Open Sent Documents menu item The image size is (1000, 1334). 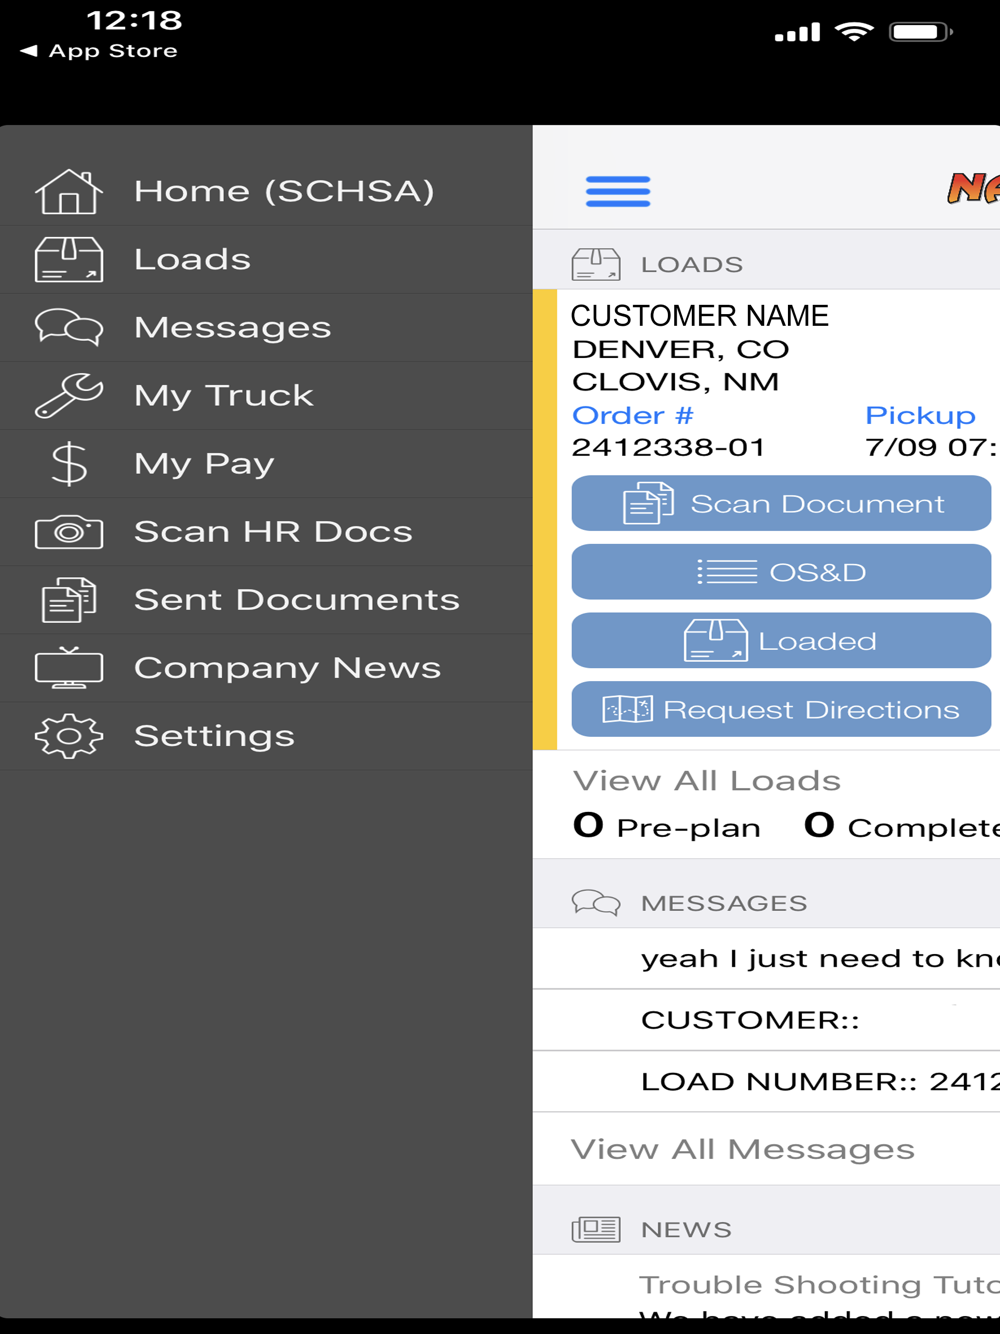[x=266, y=600]
